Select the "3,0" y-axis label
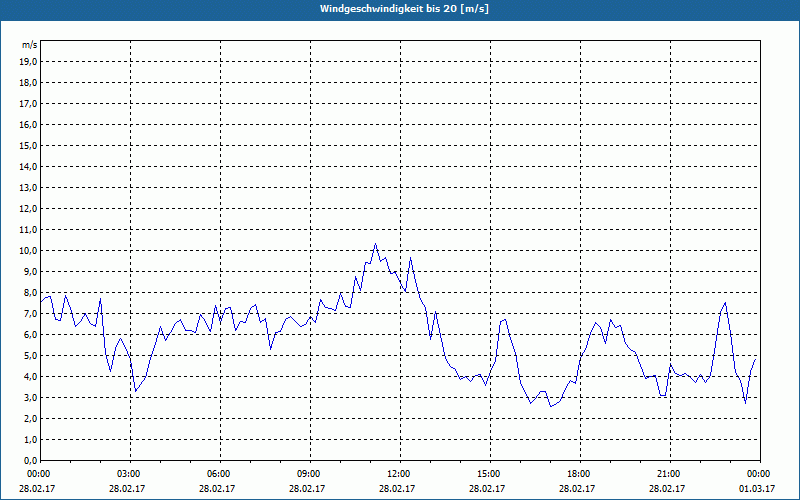The width and height of the screenshot is (800, 500). [30, 397]
